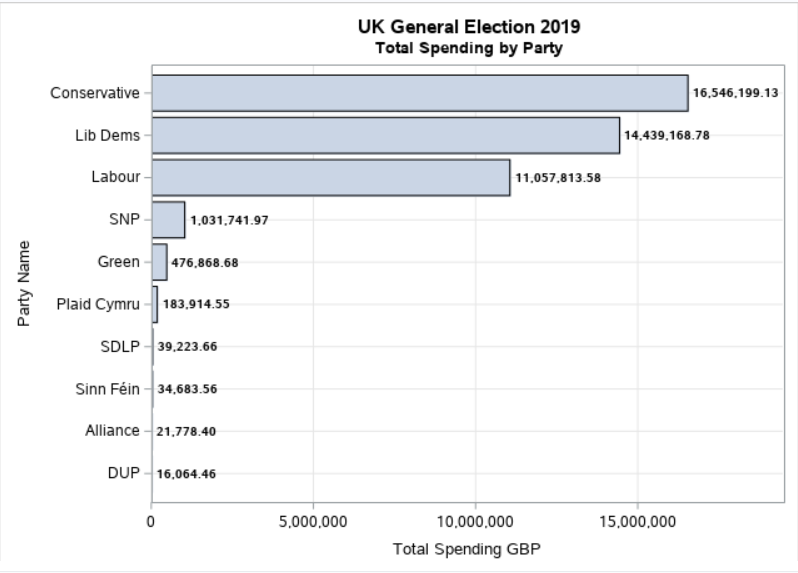Select the subtitle Total Spending by Party

pyautogui.click(x=468, y=47)
